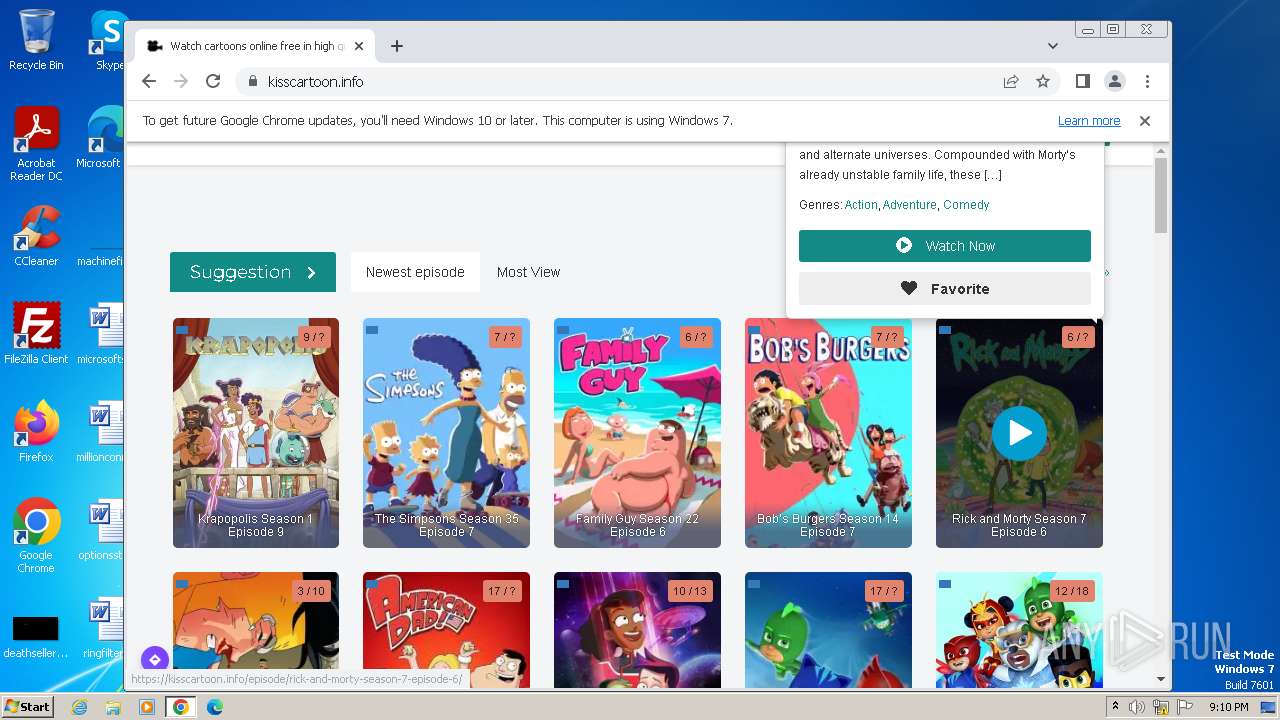Go back to the previous page
Viewport: 1280px width, 720px height.
point(149,82)
